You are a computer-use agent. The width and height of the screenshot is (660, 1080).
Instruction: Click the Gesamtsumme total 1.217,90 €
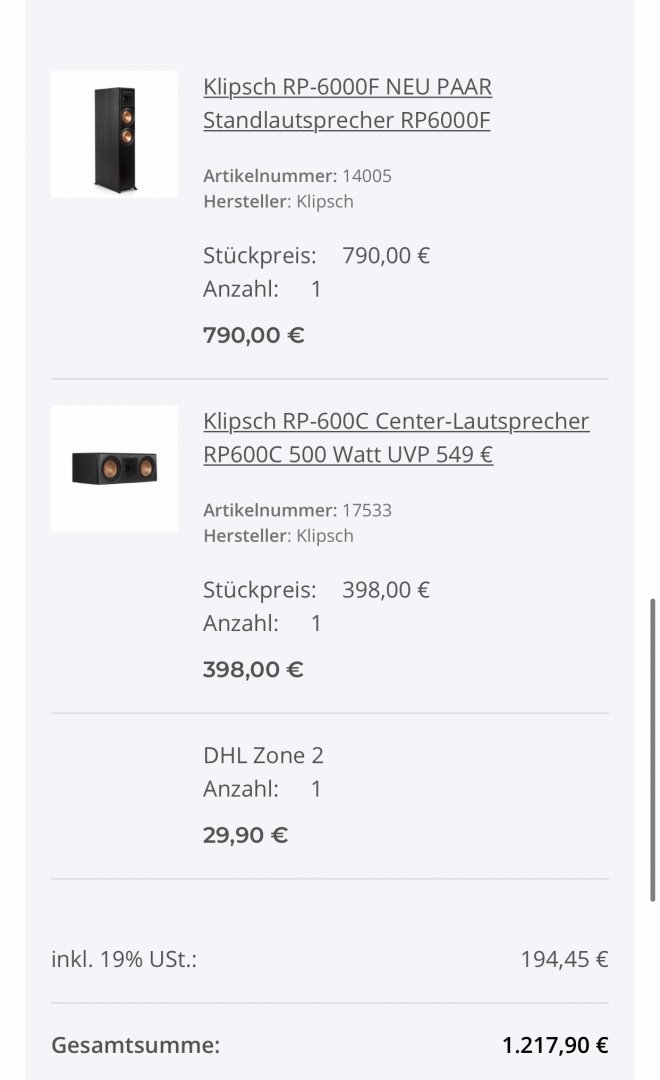click(555, 1046)
